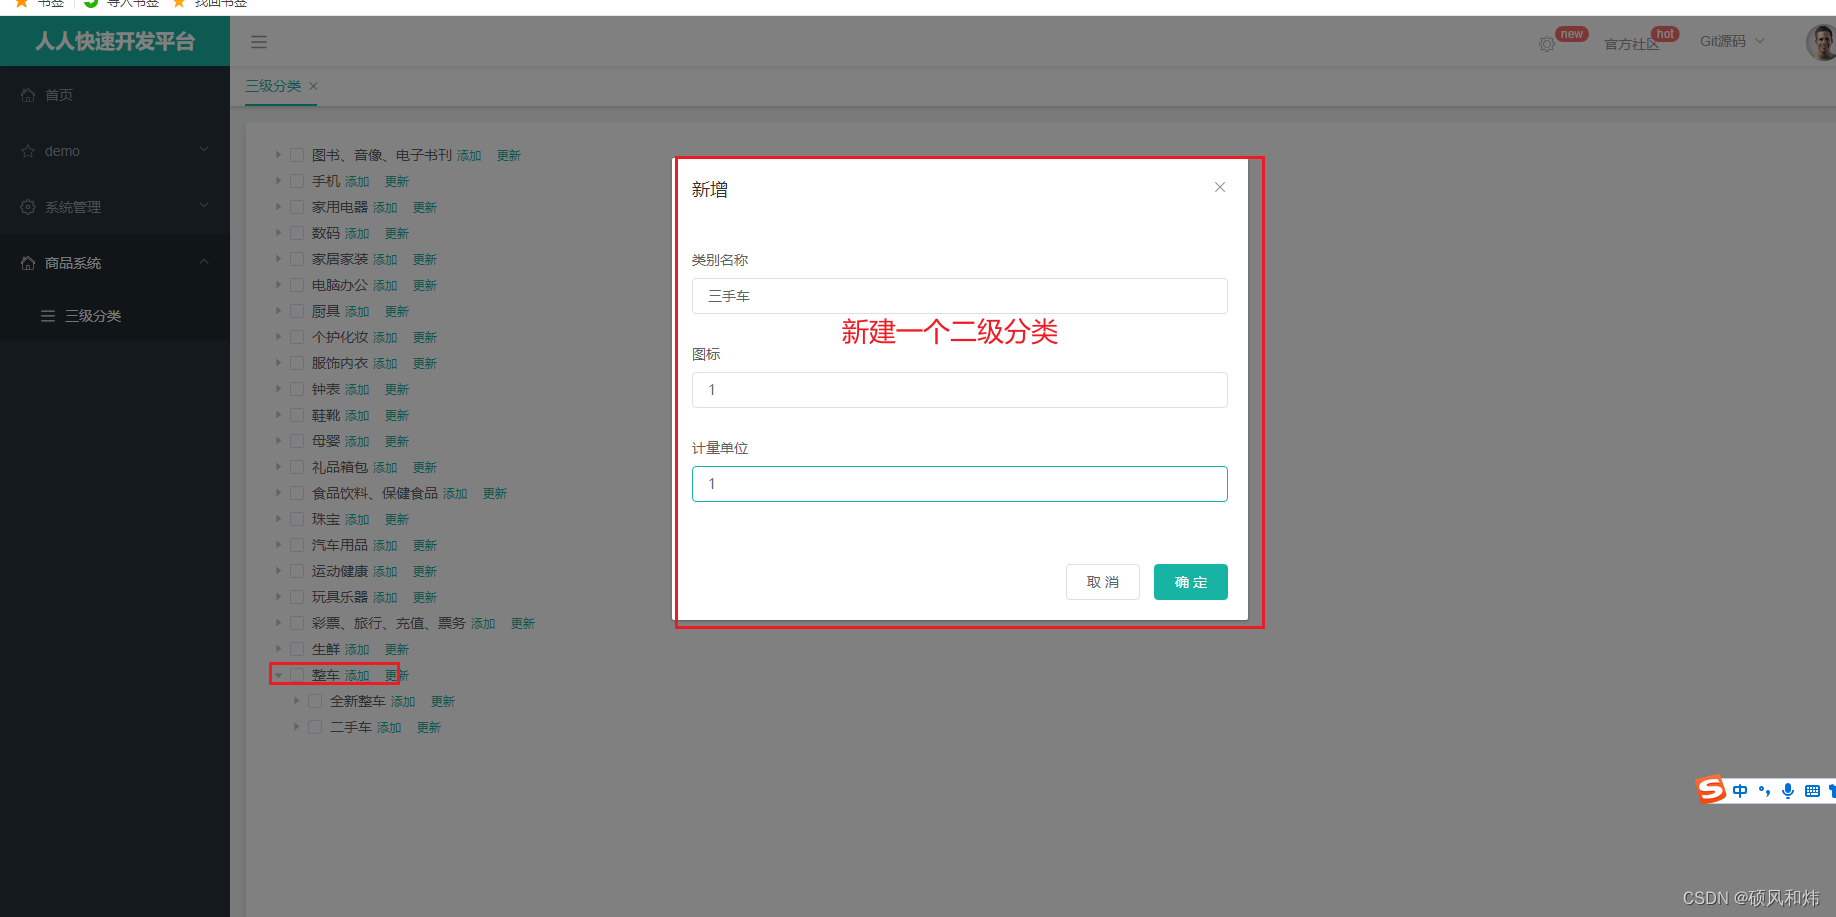
Task: Open the 官方社区 header link
Action: [1632, 45]
